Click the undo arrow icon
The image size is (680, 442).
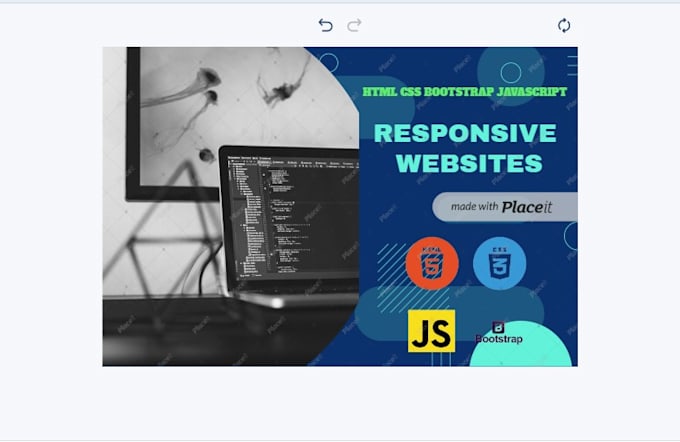[x=325, y=25]
